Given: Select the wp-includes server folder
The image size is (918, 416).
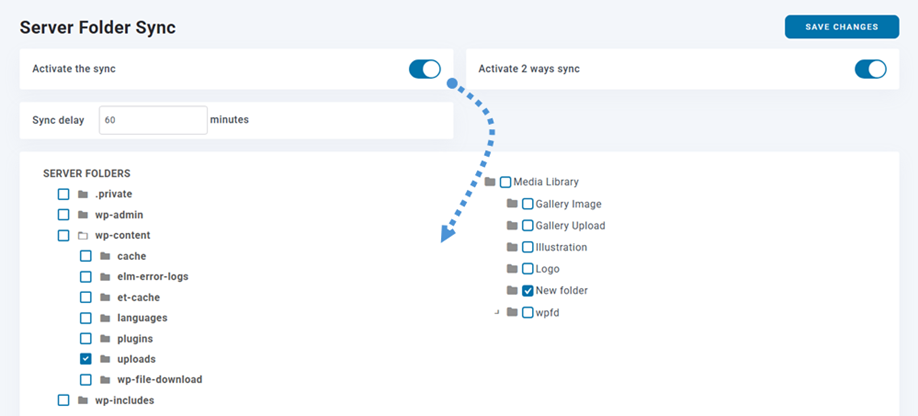Looking at the screenshot, I should (x=64, y=401).
